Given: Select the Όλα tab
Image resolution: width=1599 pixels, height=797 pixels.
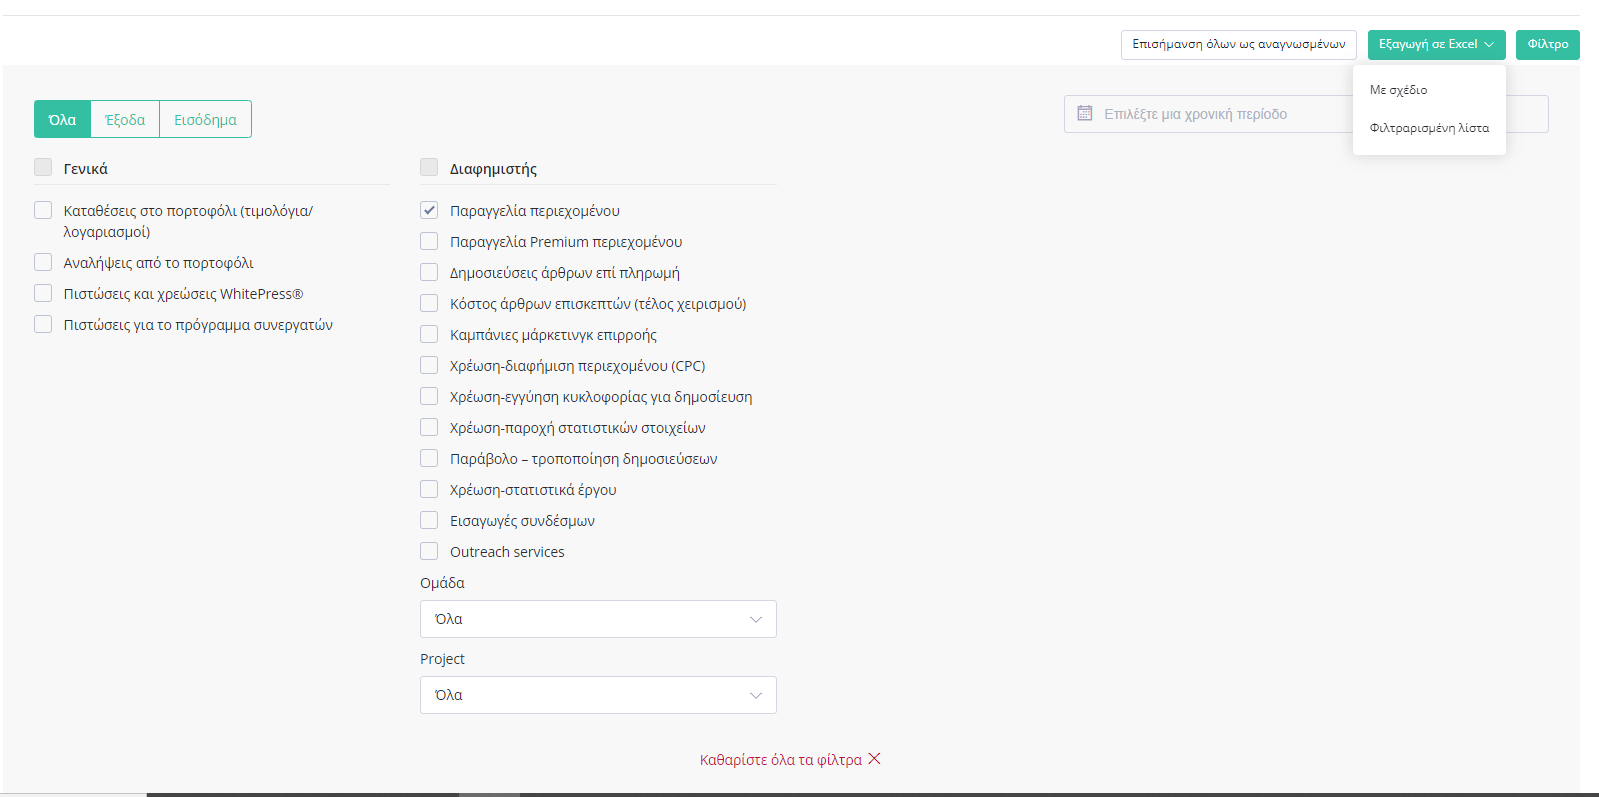Looking at the screenshot, I should click(62, 119).
